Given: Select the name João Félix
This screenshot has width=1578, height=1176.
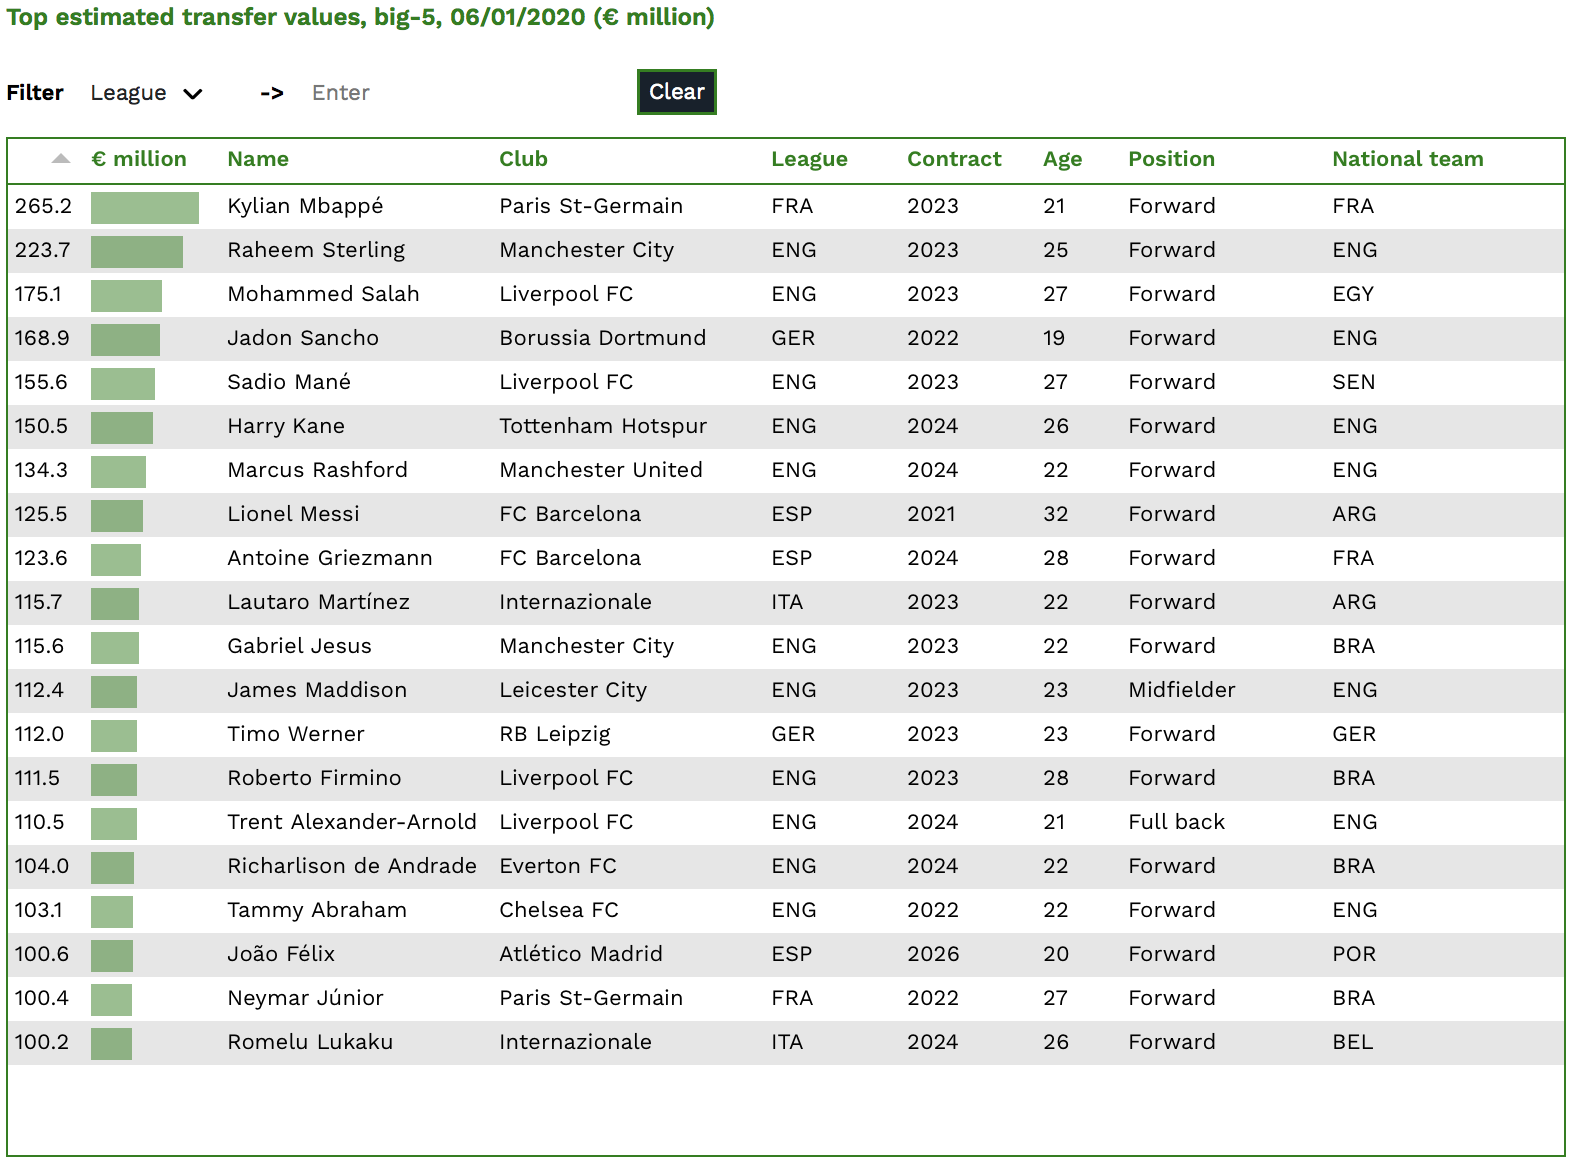Looking at the screenshot, I should pos(281,954).
